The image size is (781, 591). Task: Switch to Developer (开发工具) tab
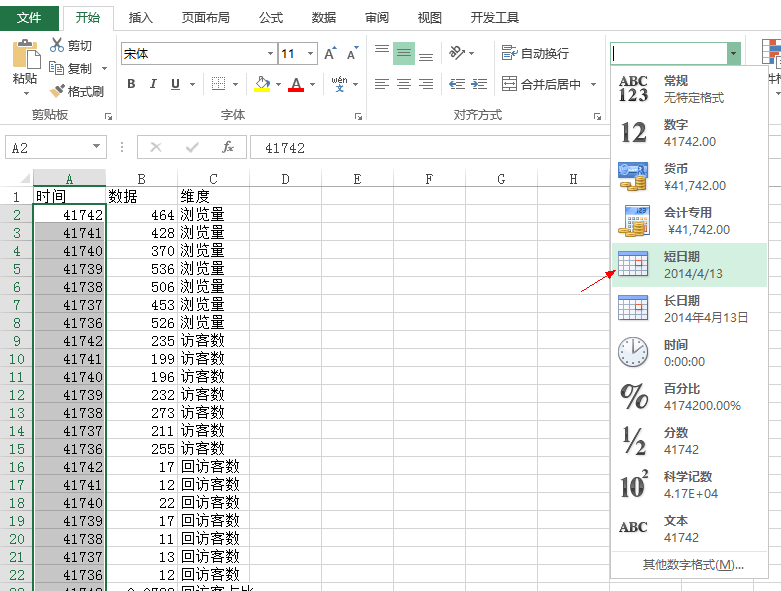coord(495,18)
